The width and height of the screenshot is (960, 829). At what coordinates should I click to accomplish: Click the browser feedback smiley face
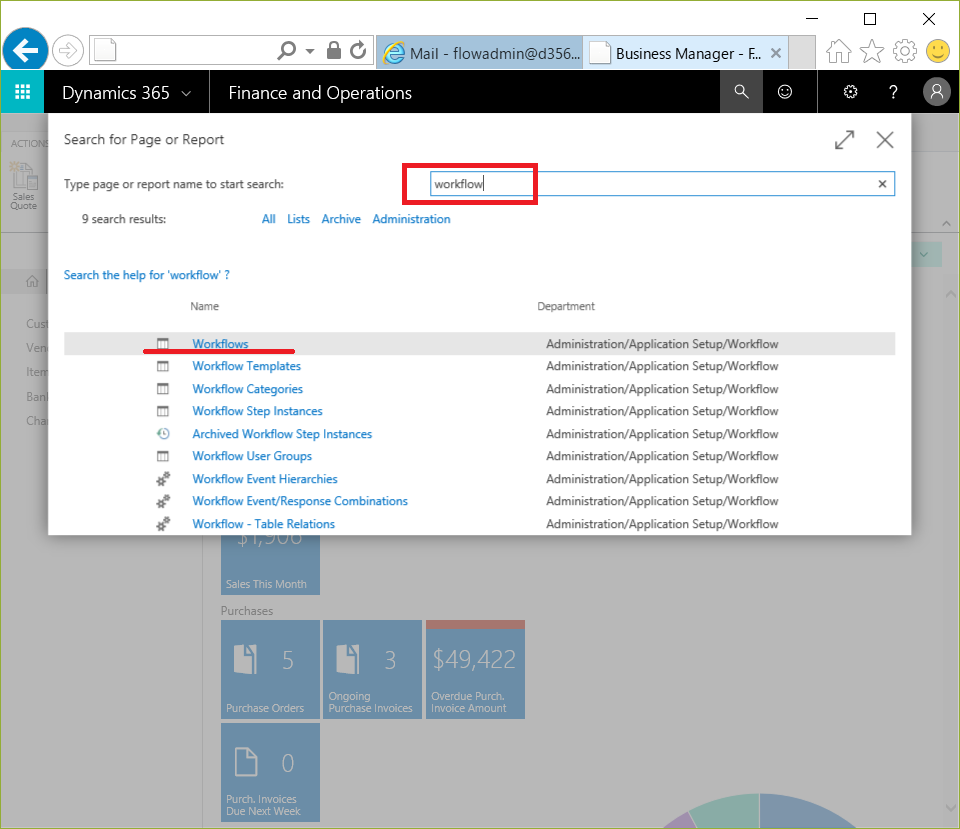click(937, 51)
